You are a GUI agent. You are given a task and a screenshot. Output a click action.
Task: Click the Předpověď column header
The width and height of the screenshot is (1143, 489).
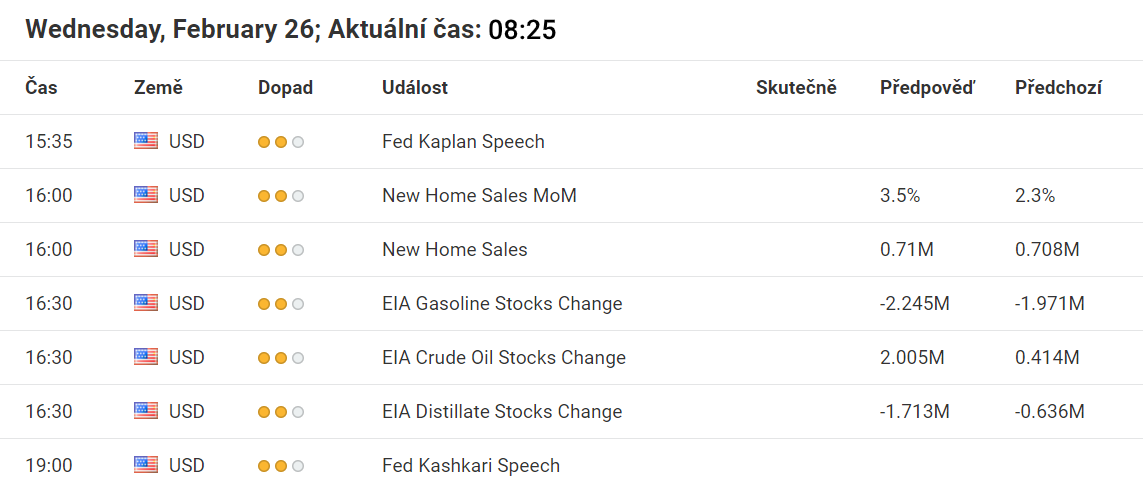[x=927, y=87]
